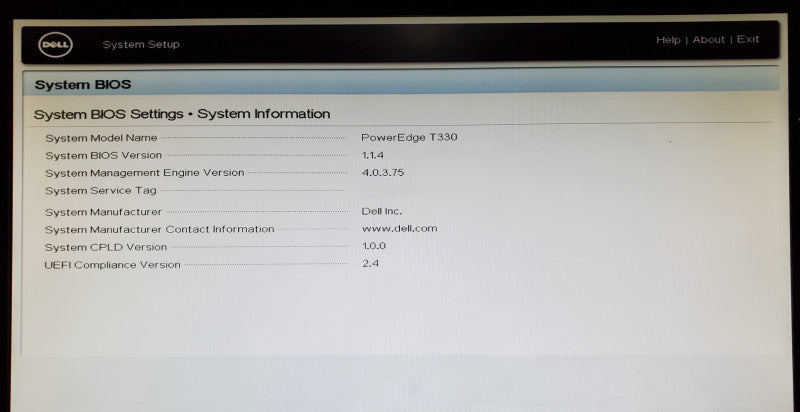Click System BIOS Settings • System Information heading
Image resolution: width=800 pixels, height=412 pixels.
[182, 114]
